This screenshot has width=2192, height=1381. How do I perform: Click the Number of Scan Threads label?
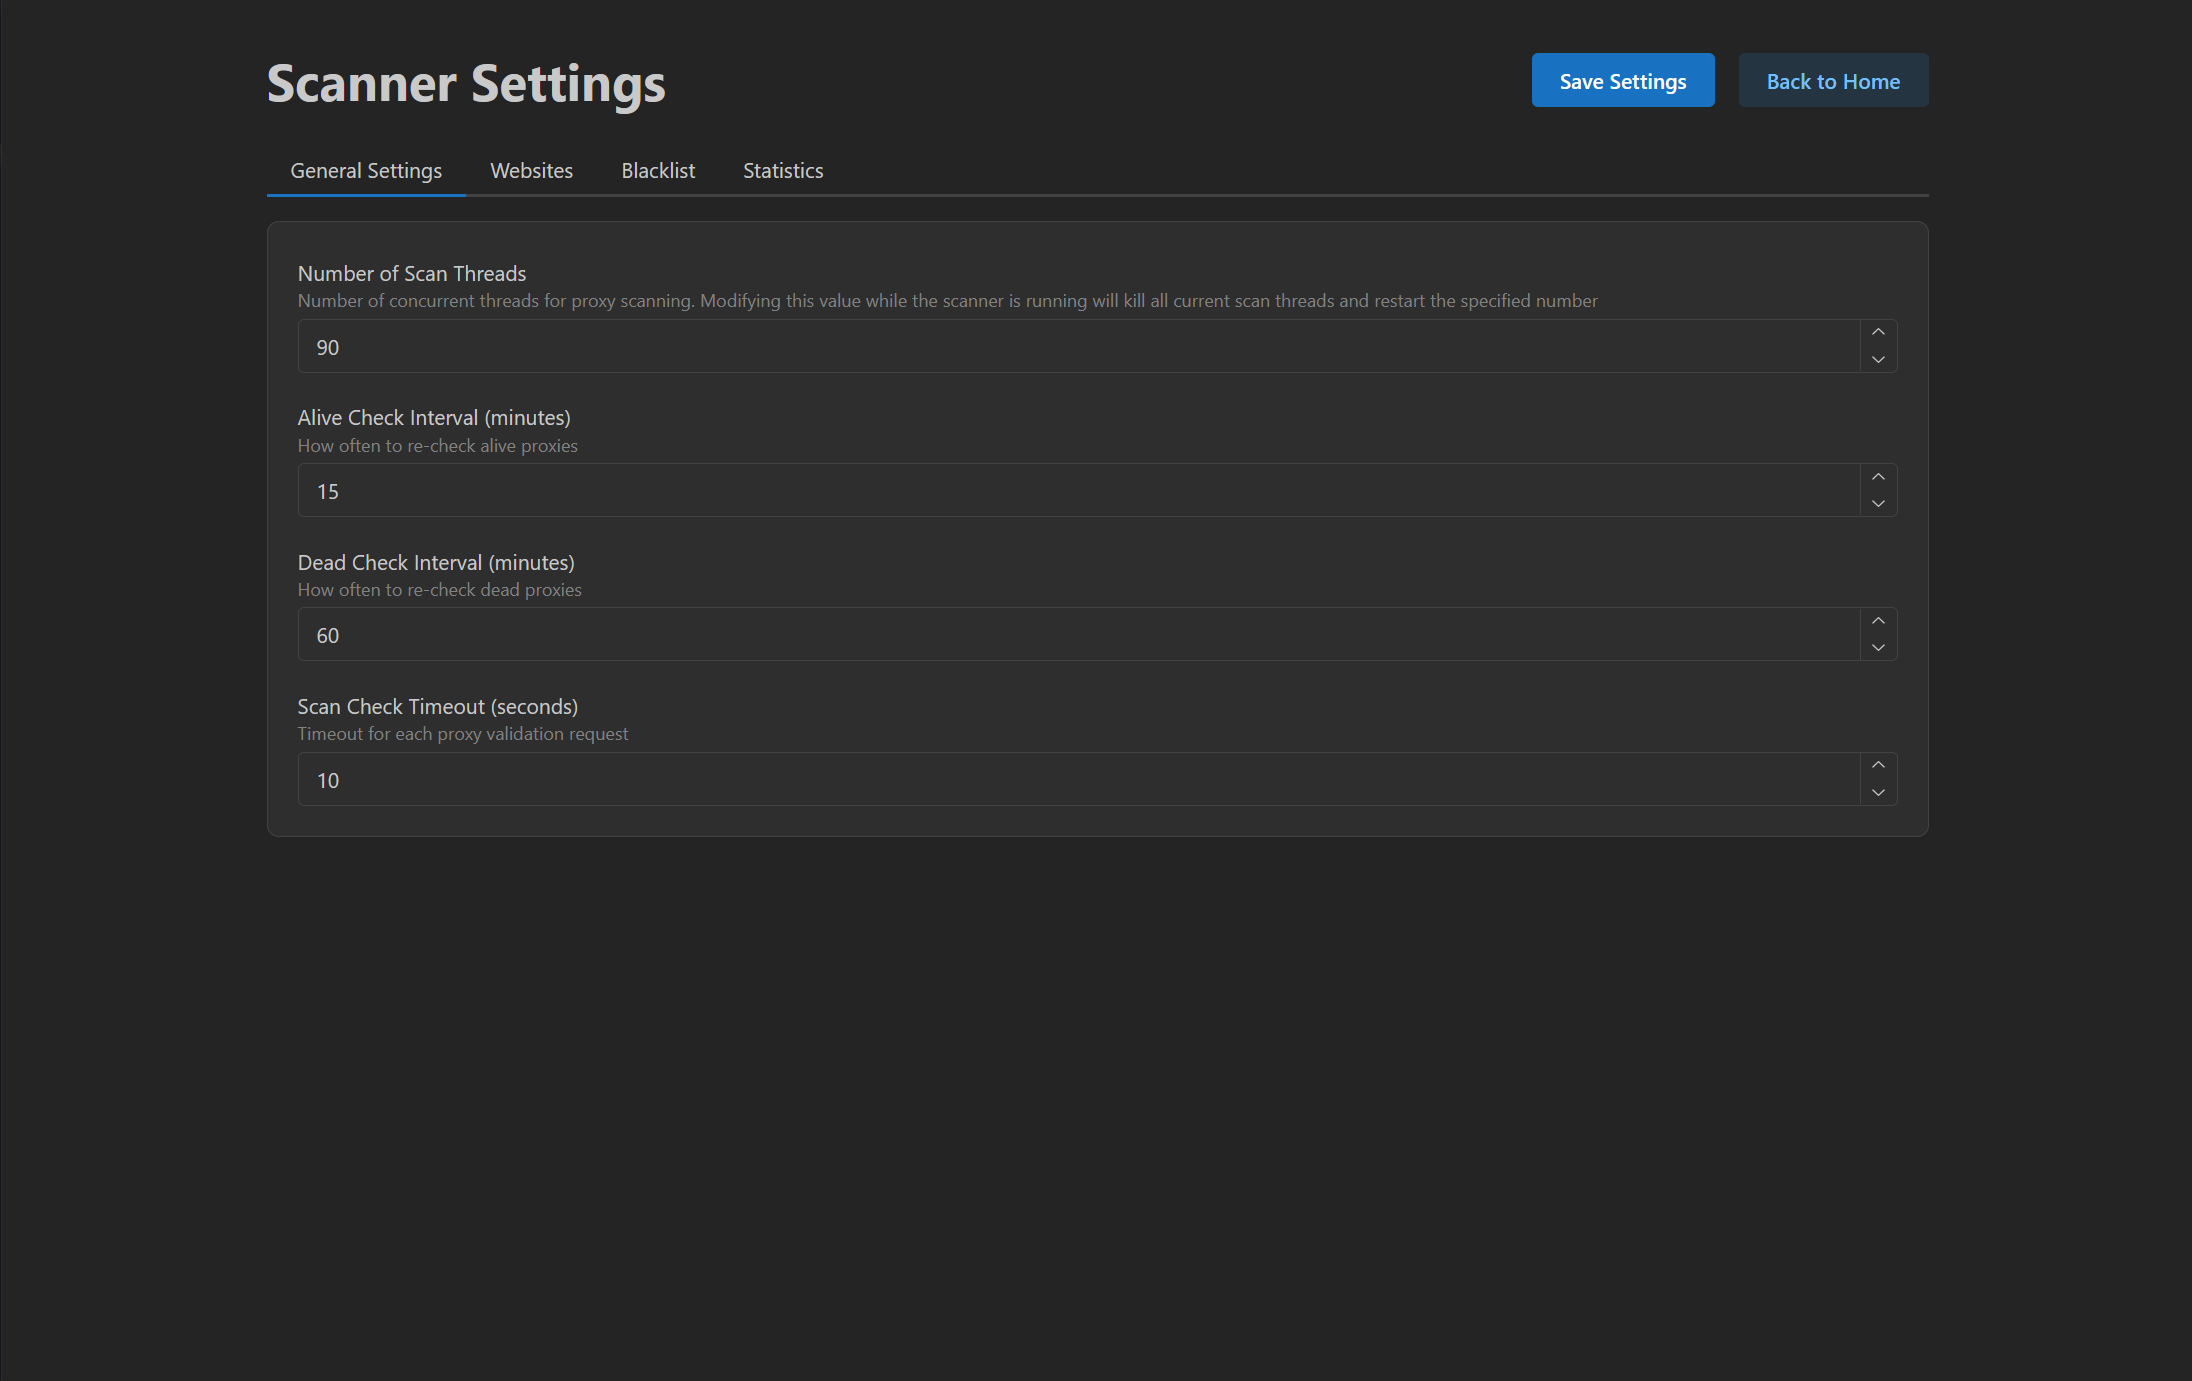pos(411,274)
